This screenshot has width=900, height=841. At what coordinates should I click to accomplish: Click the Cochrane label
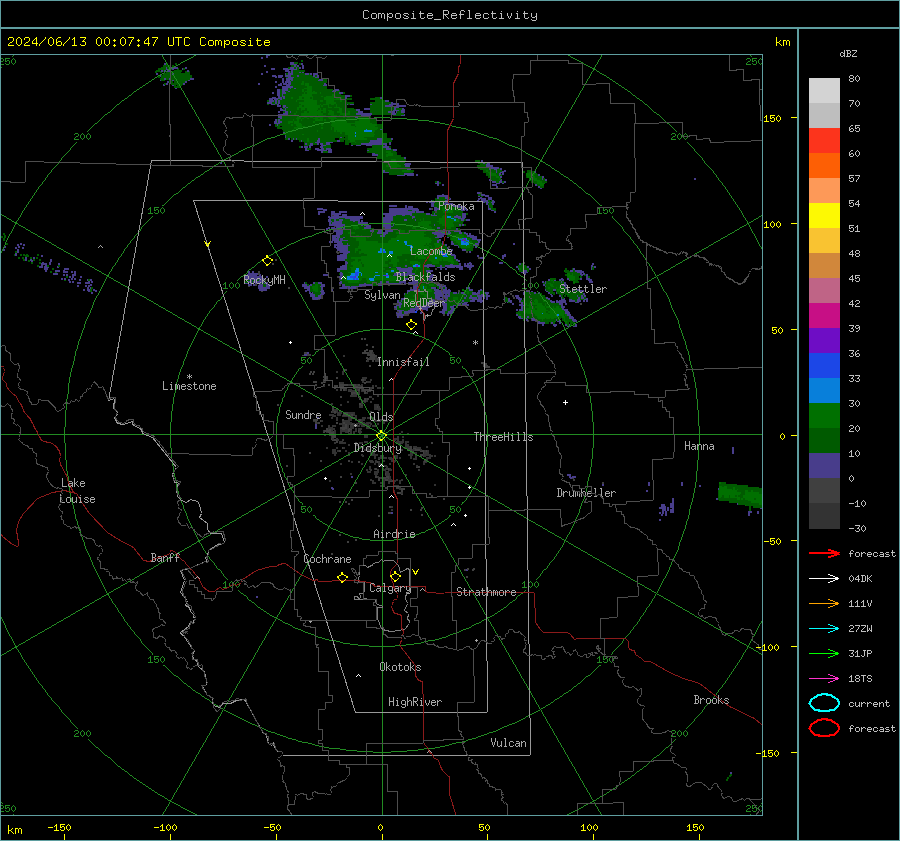pyautogui.click(x=327, y=559)
